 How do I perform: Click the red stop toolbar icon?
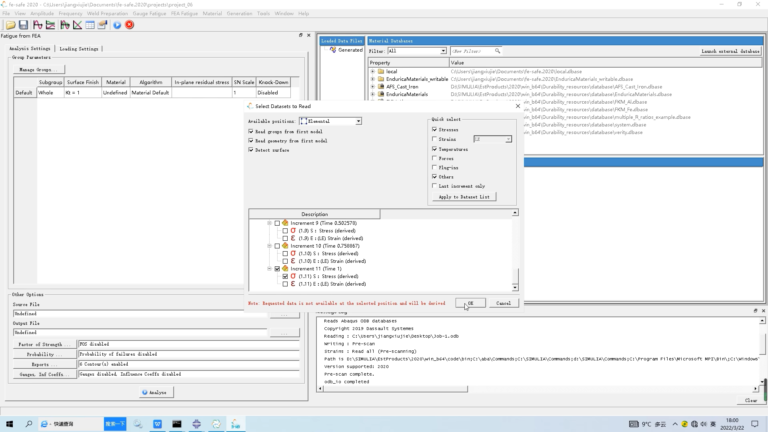[x=129, y=25]
